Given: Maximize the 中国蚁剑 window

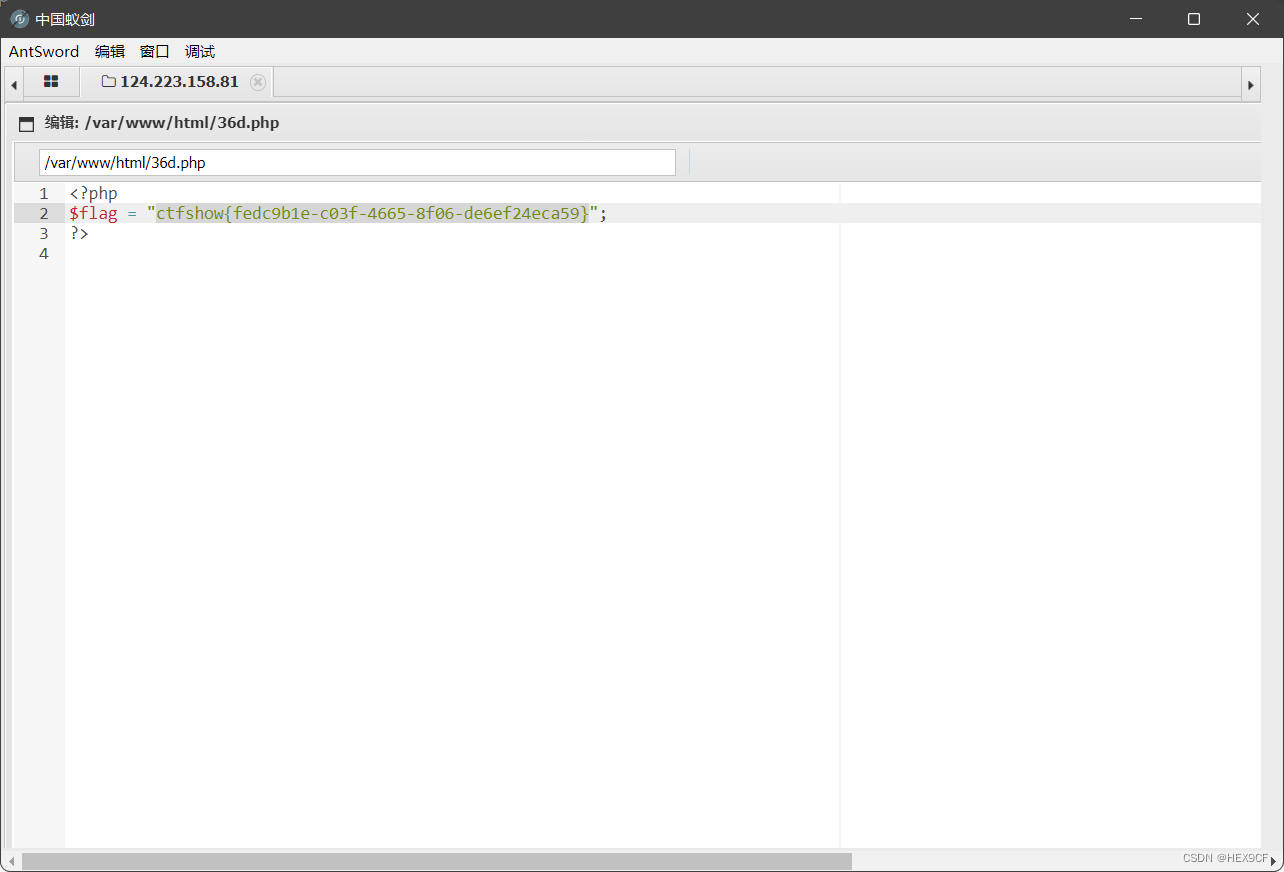Looking at the screenshot, I should (x=1194, y=19).
